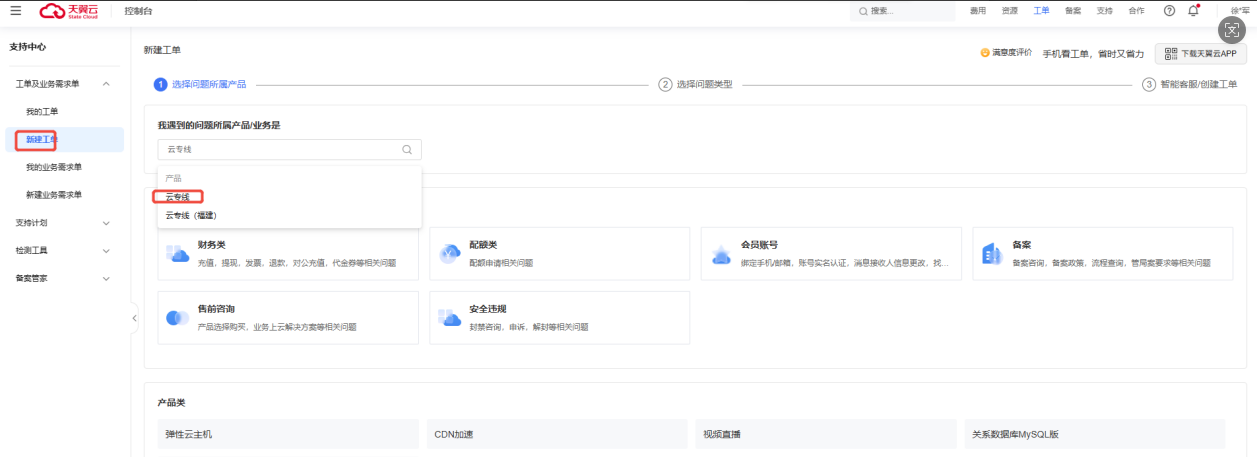1257x457 pixels.
Task: Open 我的工单 in the sidebar
Action: pos(42,112)
